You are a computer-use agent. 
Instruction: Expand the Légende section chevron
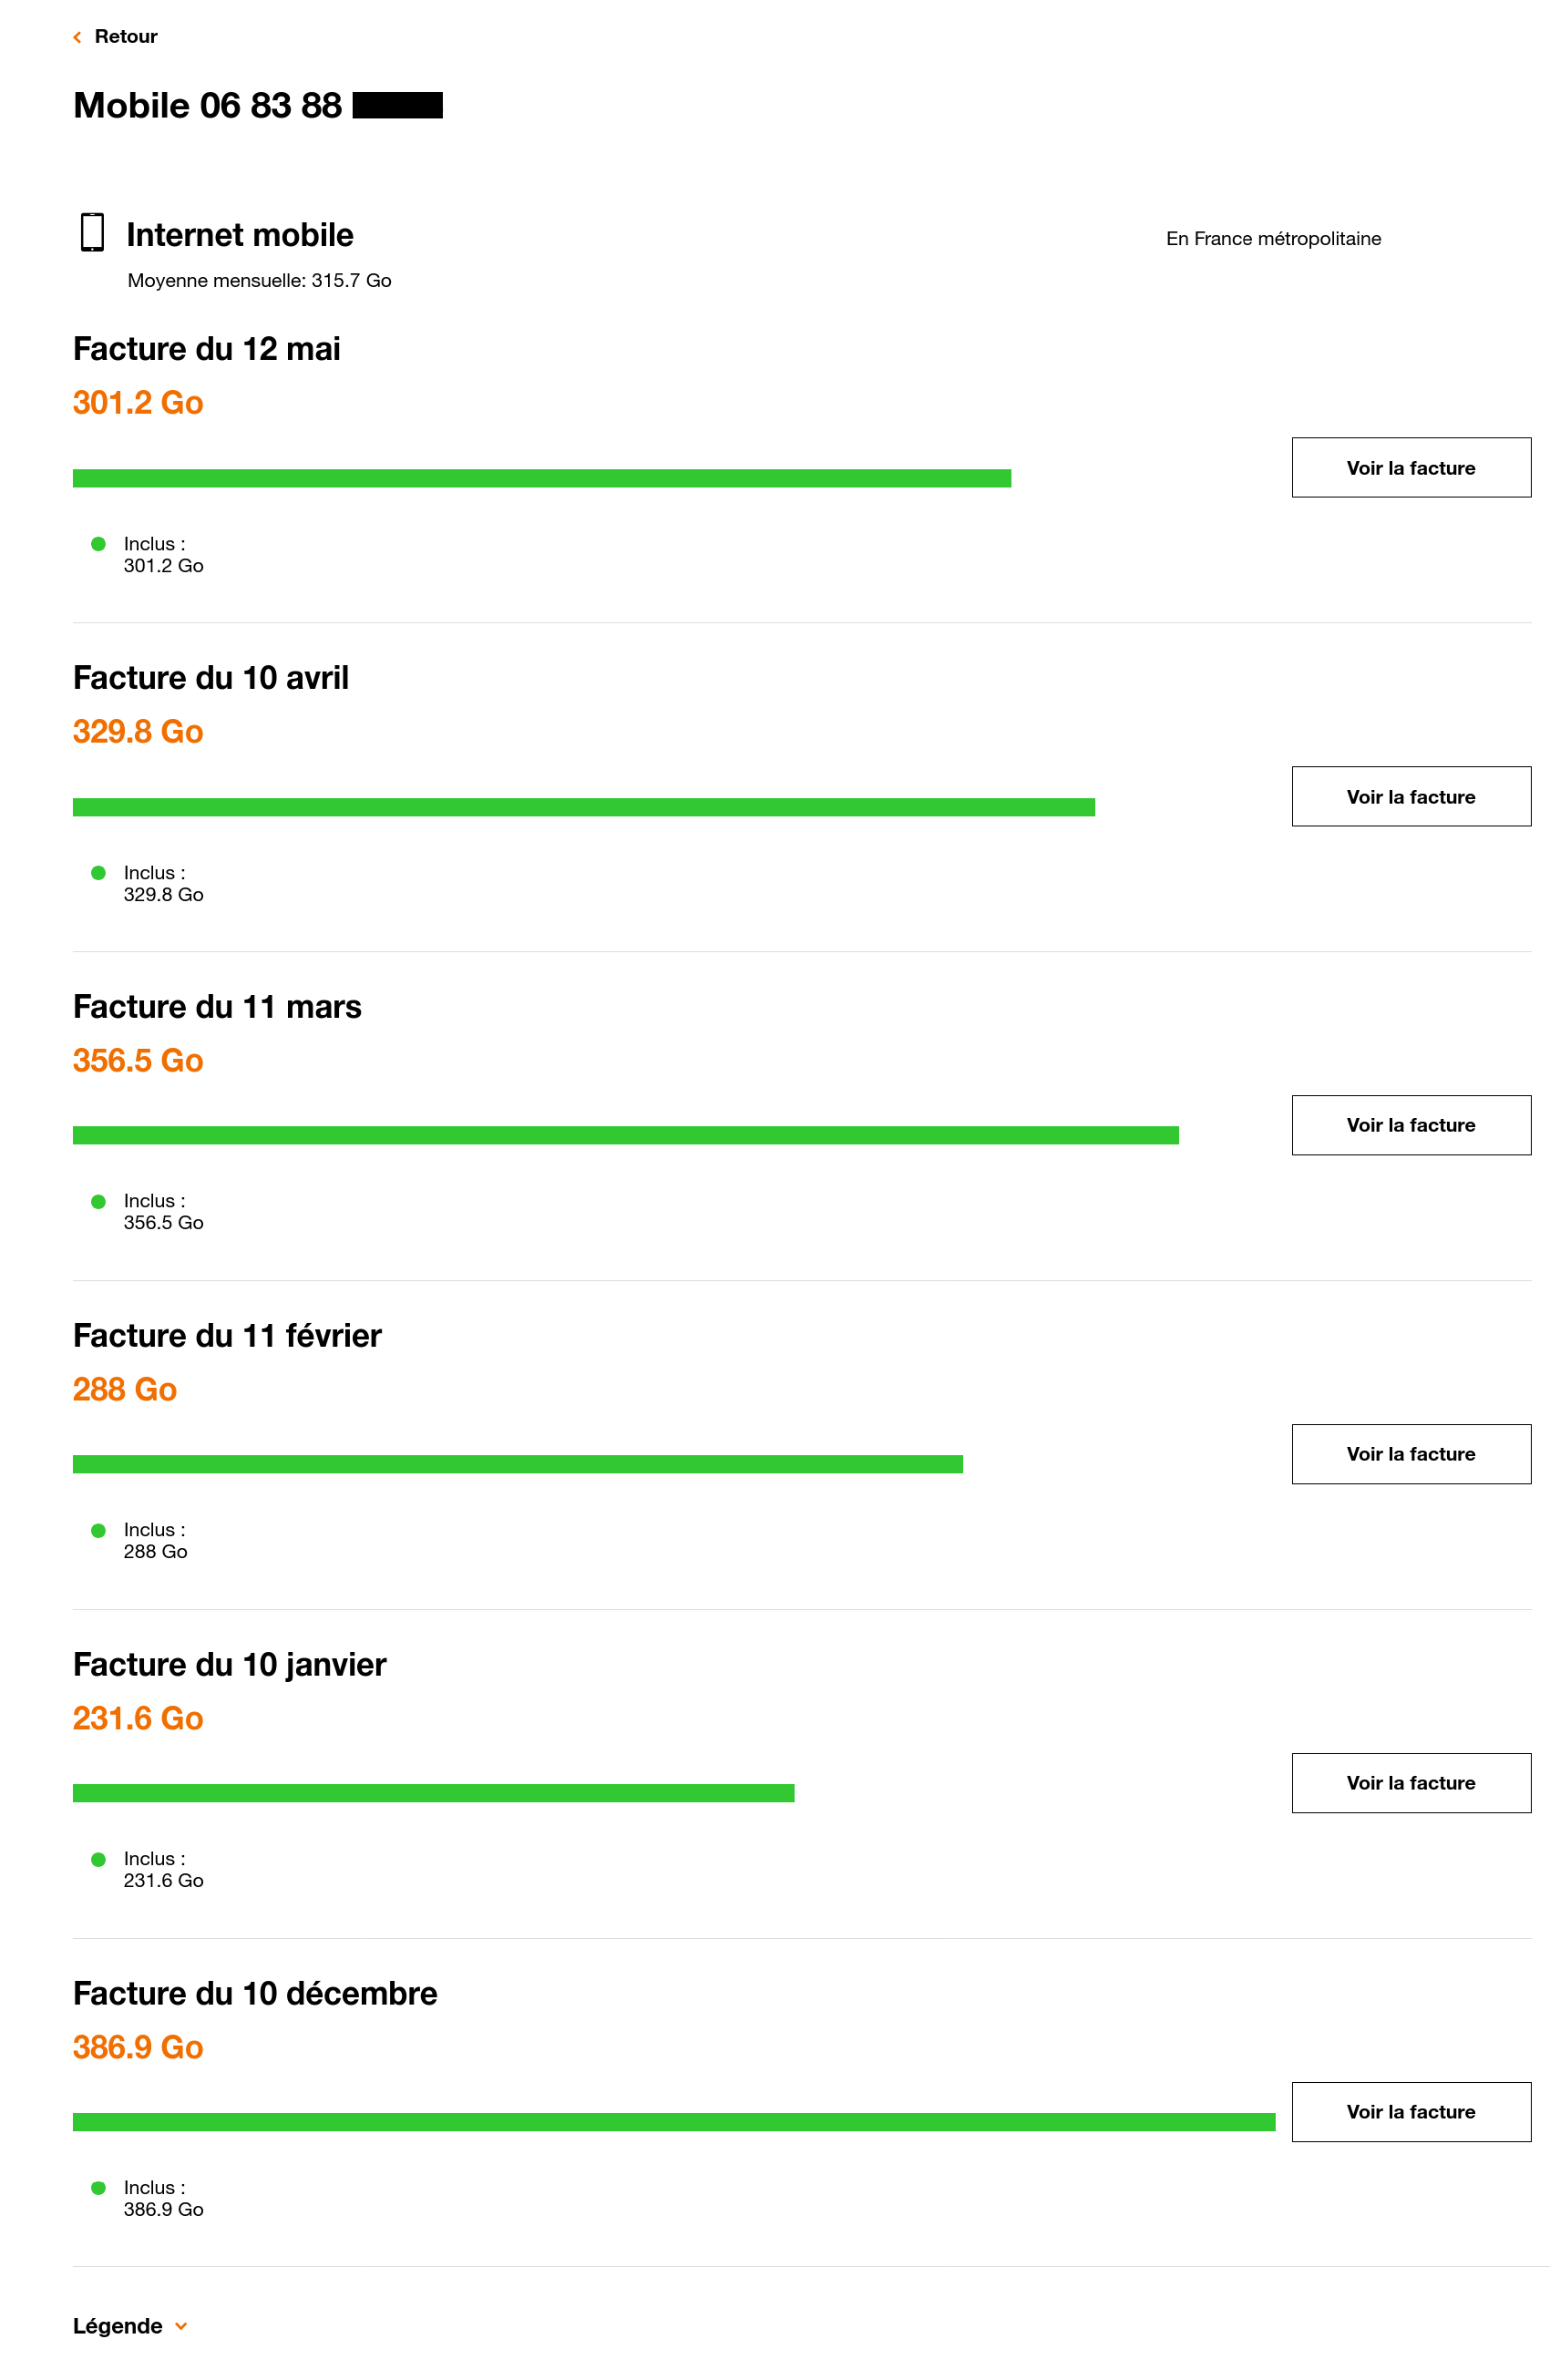[181, 2326]
